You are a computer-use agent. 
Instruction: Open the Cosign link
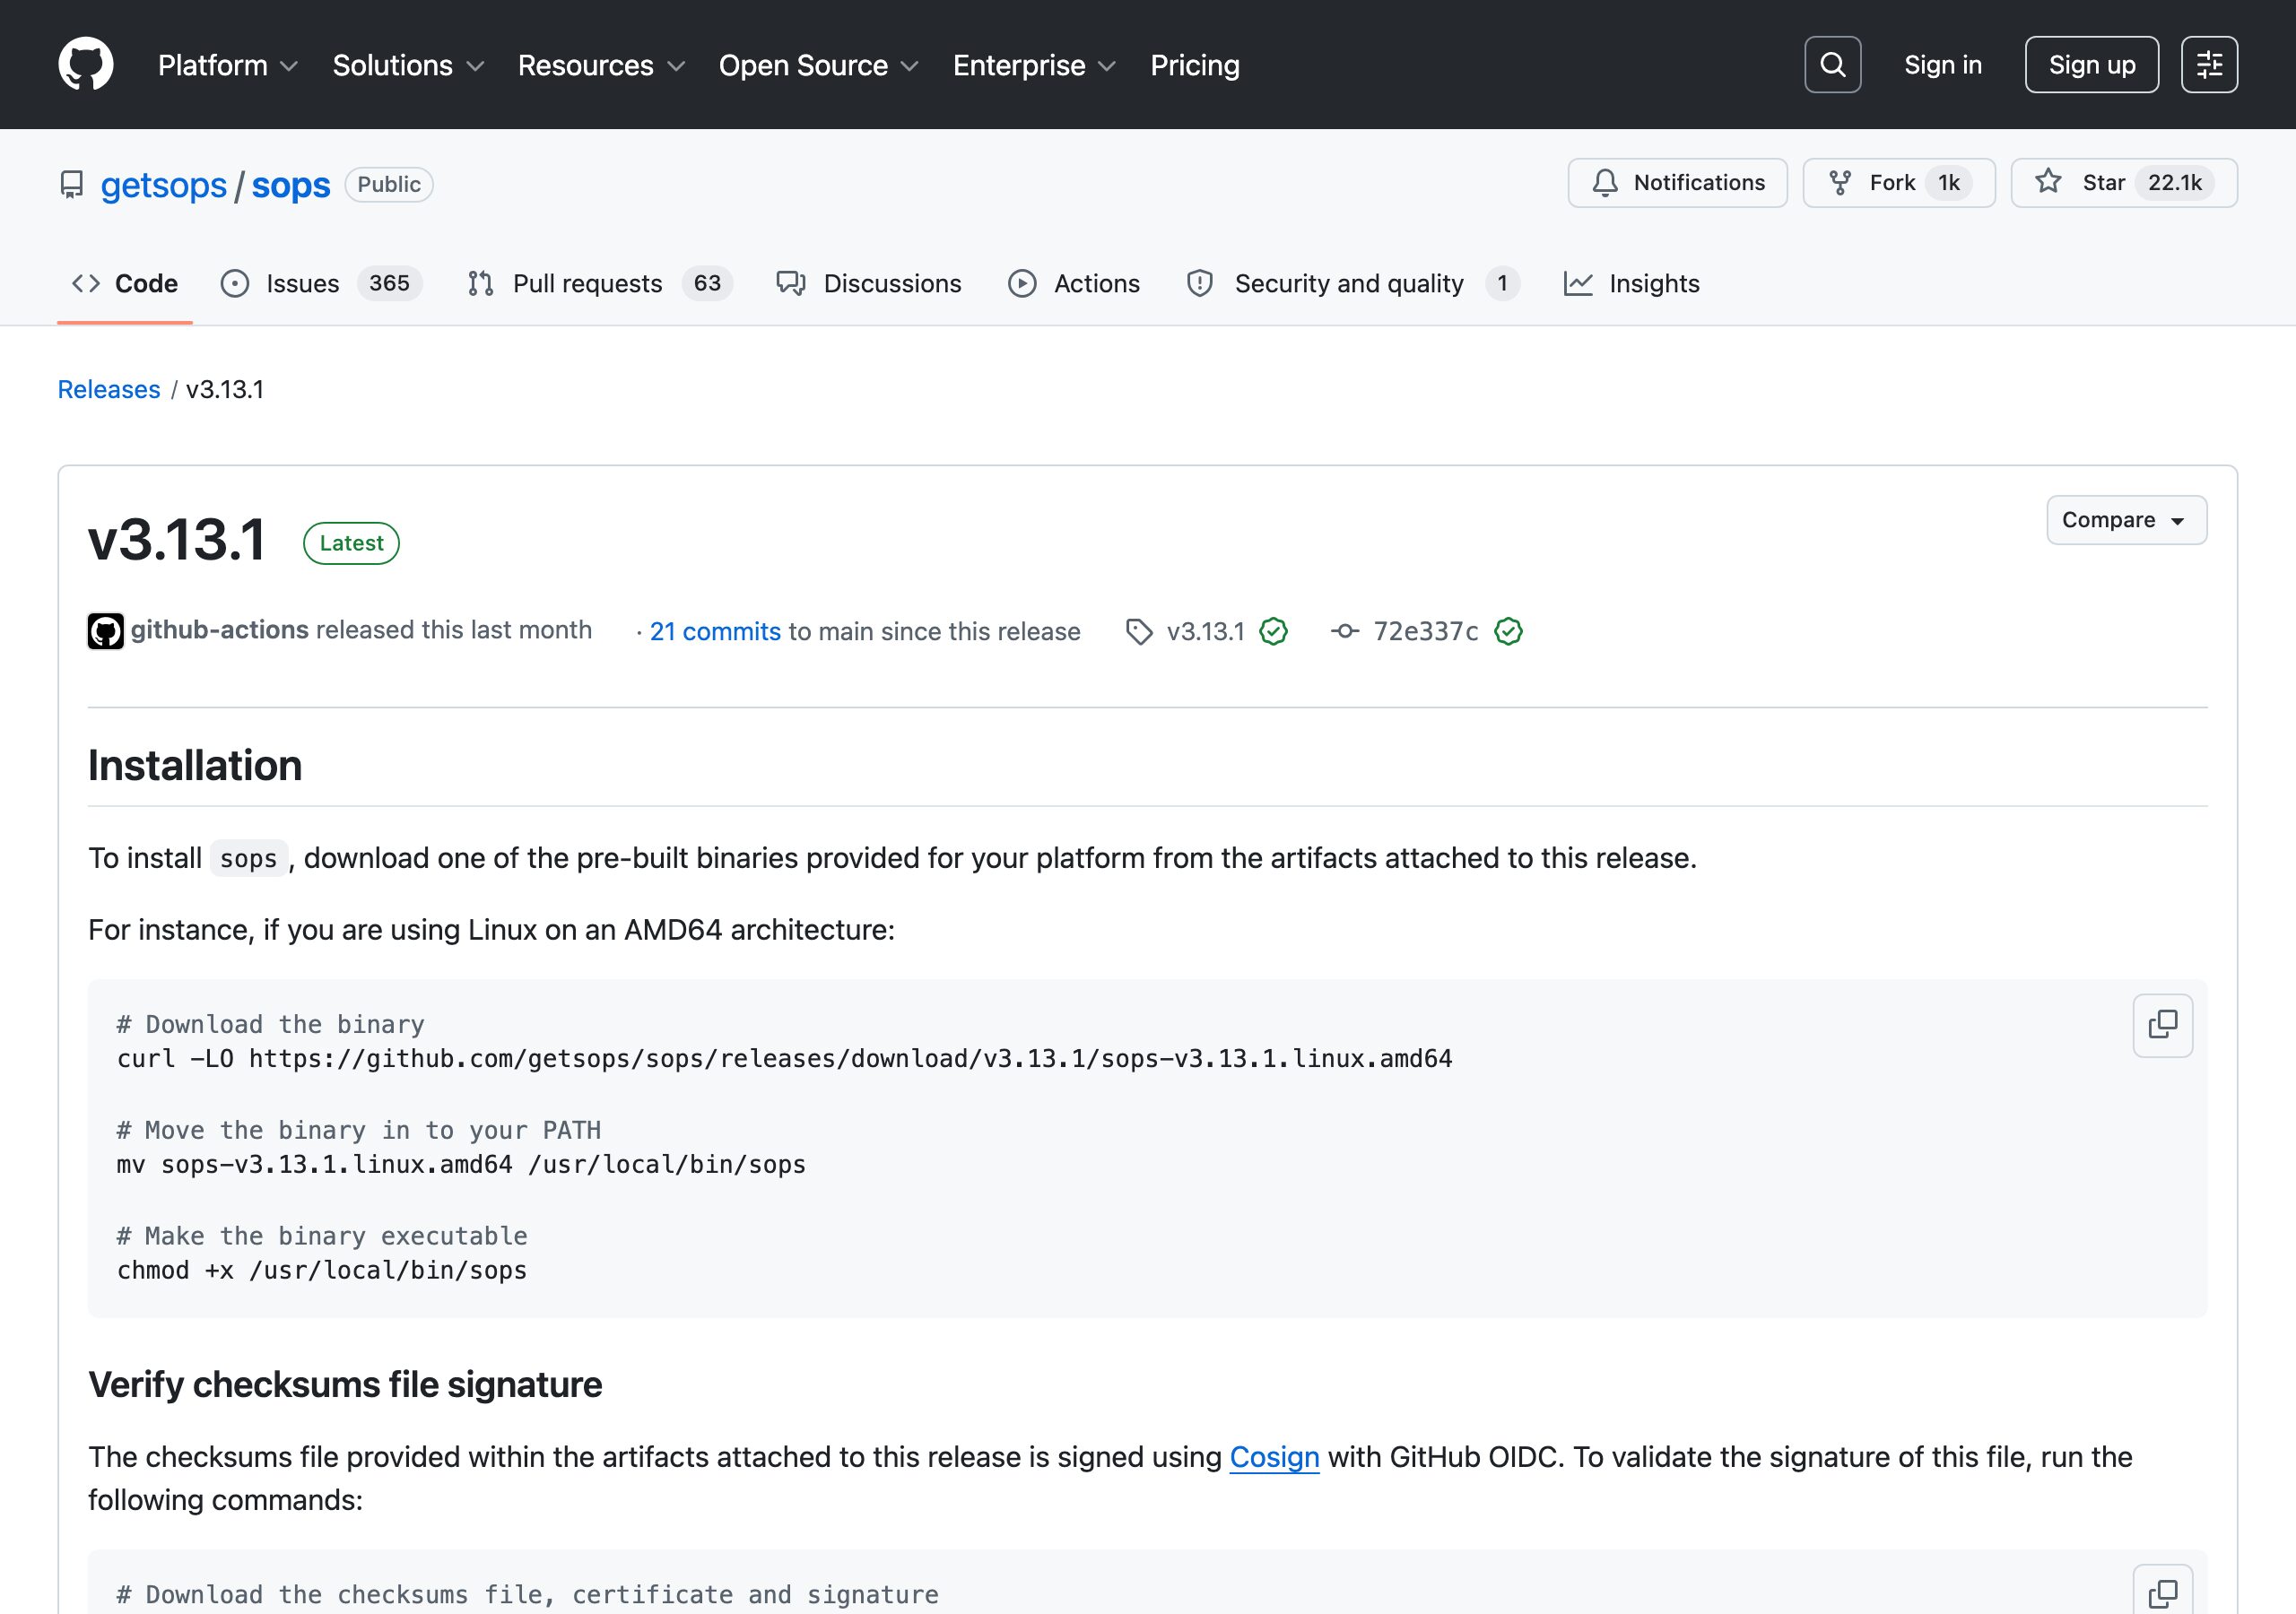[1274, 1457]
